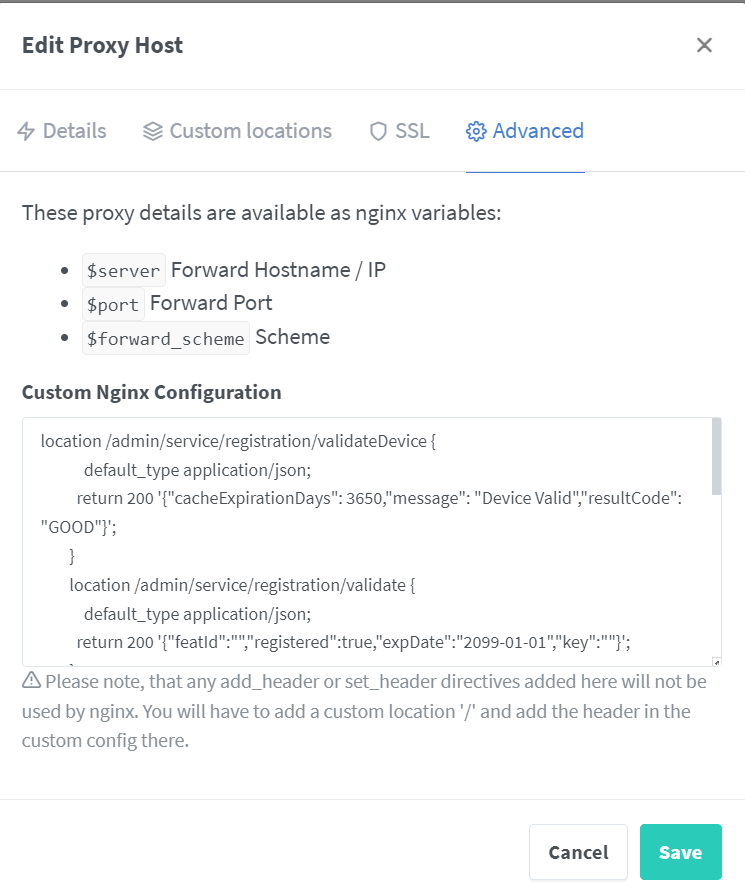Click the gear Advanced icon
The width and height of the screenshot is (745, 895).
point(476,131)
